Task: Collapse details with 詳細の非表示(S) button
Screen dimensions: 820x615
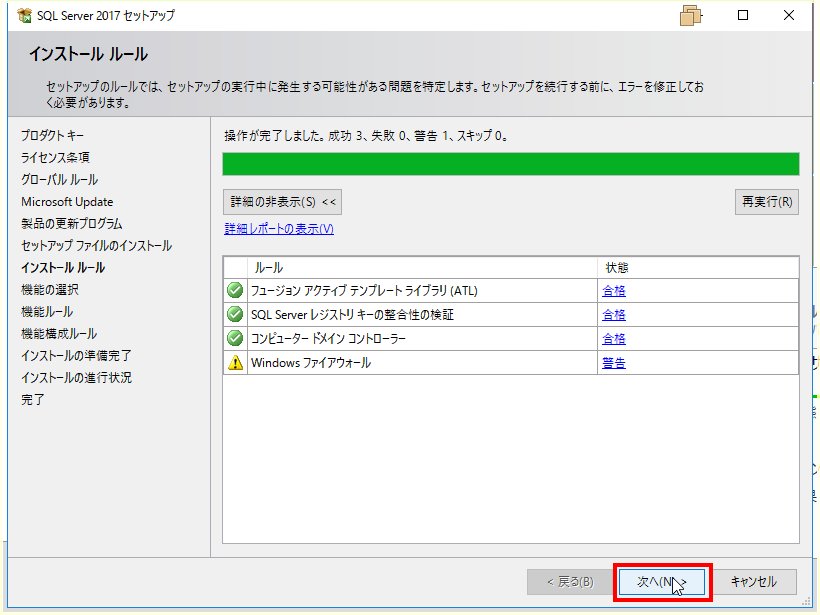Action: [282, 202]
